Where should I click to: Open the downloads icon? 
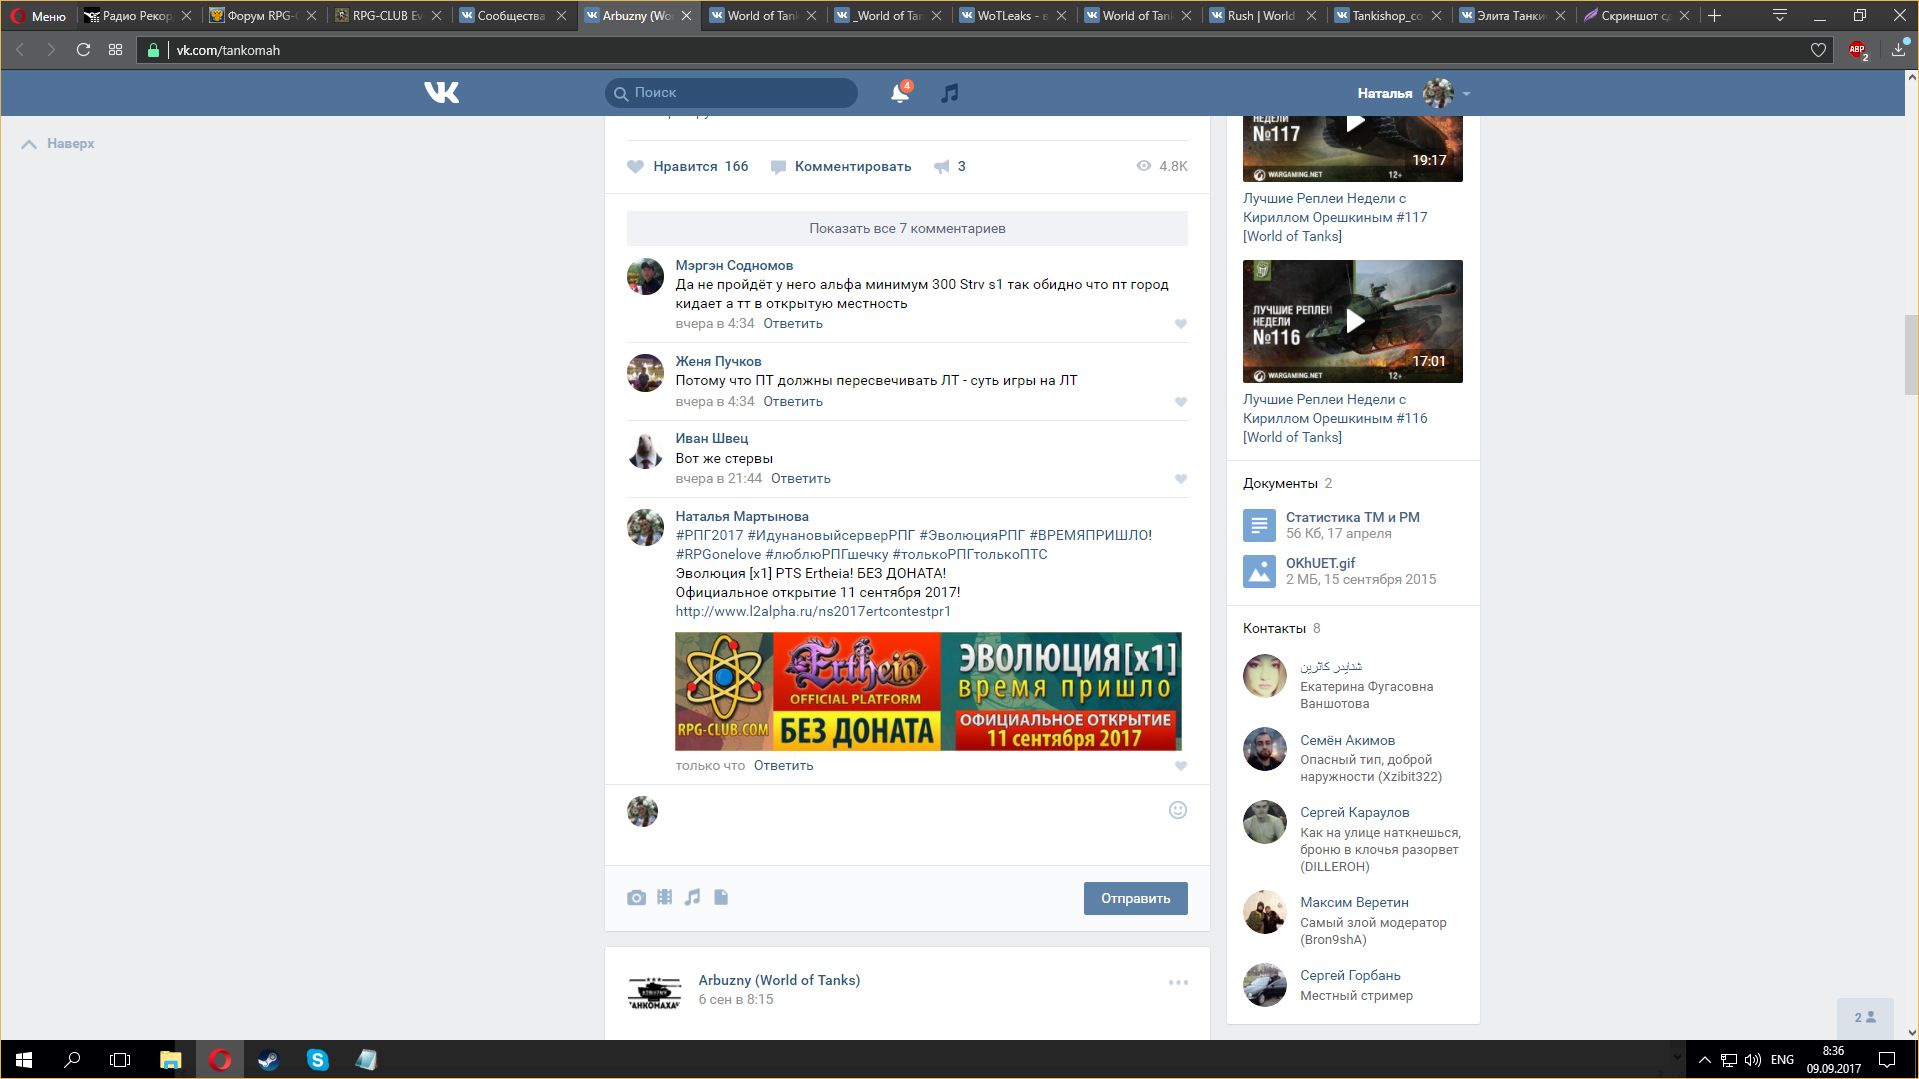pos(1899,49)
